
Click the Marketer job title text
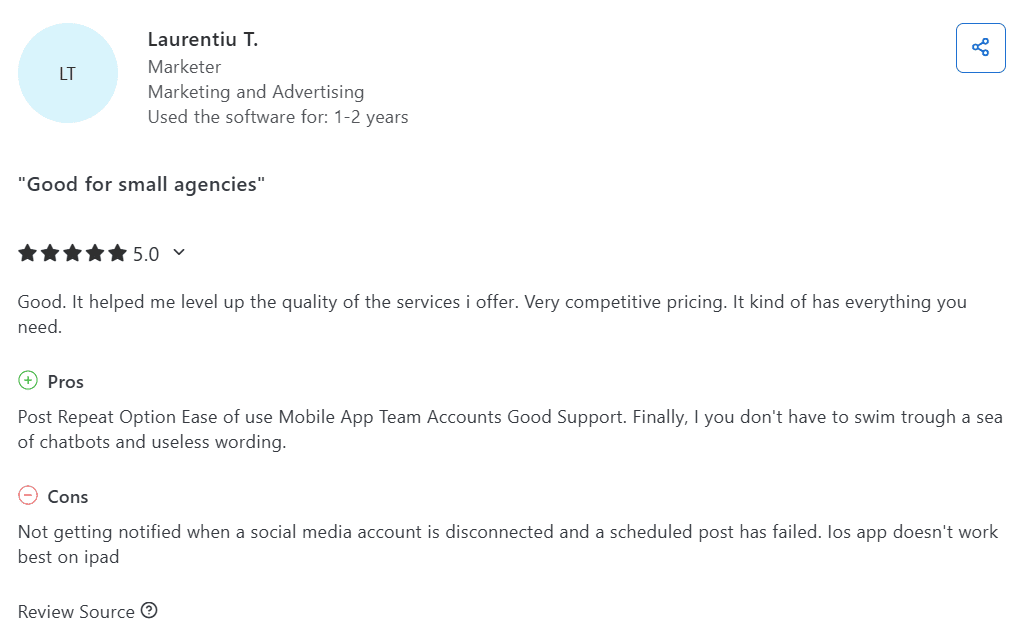[x=184, y=67]
